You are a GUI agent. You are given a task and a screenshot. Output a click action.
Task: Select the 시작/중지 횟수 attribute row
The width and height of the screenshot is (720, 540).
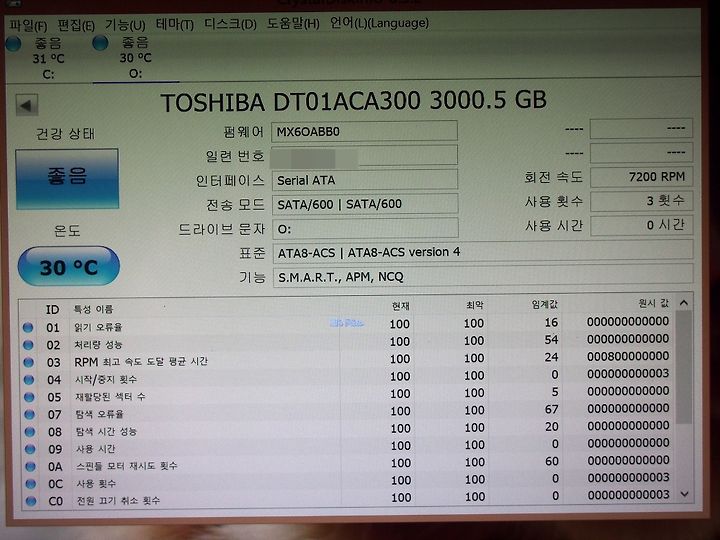[x=348, y=377]
